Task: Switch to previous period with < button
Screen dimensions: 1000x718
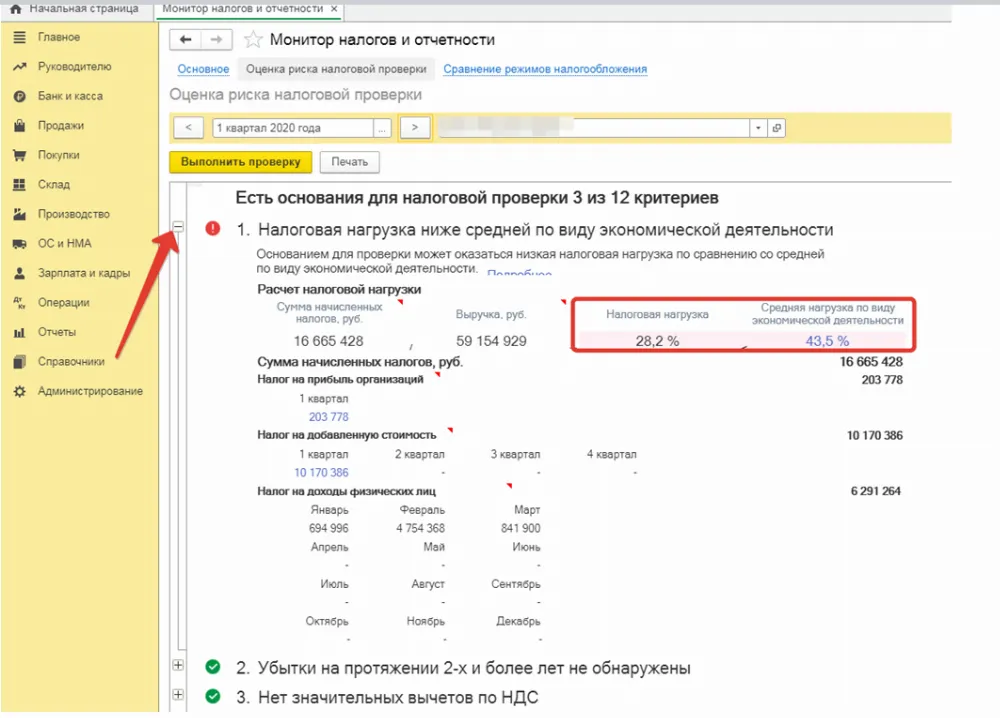Action: click(x=188, y=128)
